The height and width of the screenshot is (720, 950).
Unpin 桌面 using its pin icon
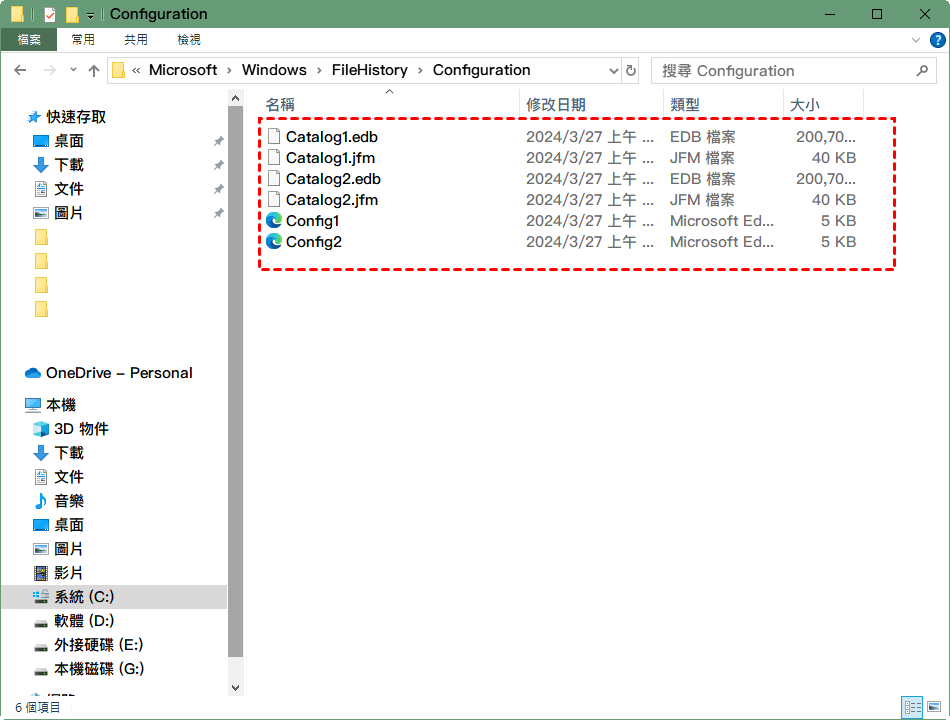click(x=218, y=141)
